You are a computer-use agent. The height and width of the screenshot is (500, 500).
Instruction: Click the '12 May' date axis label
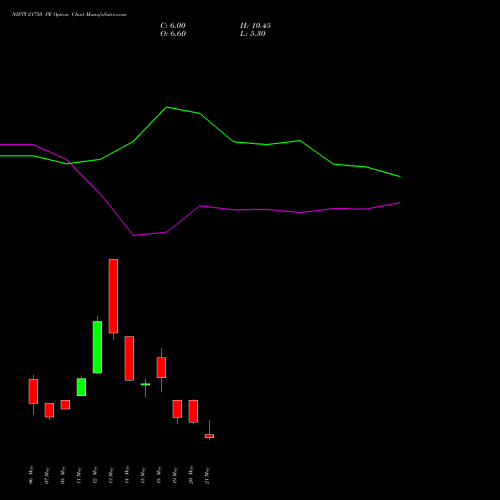coord(95,475)
